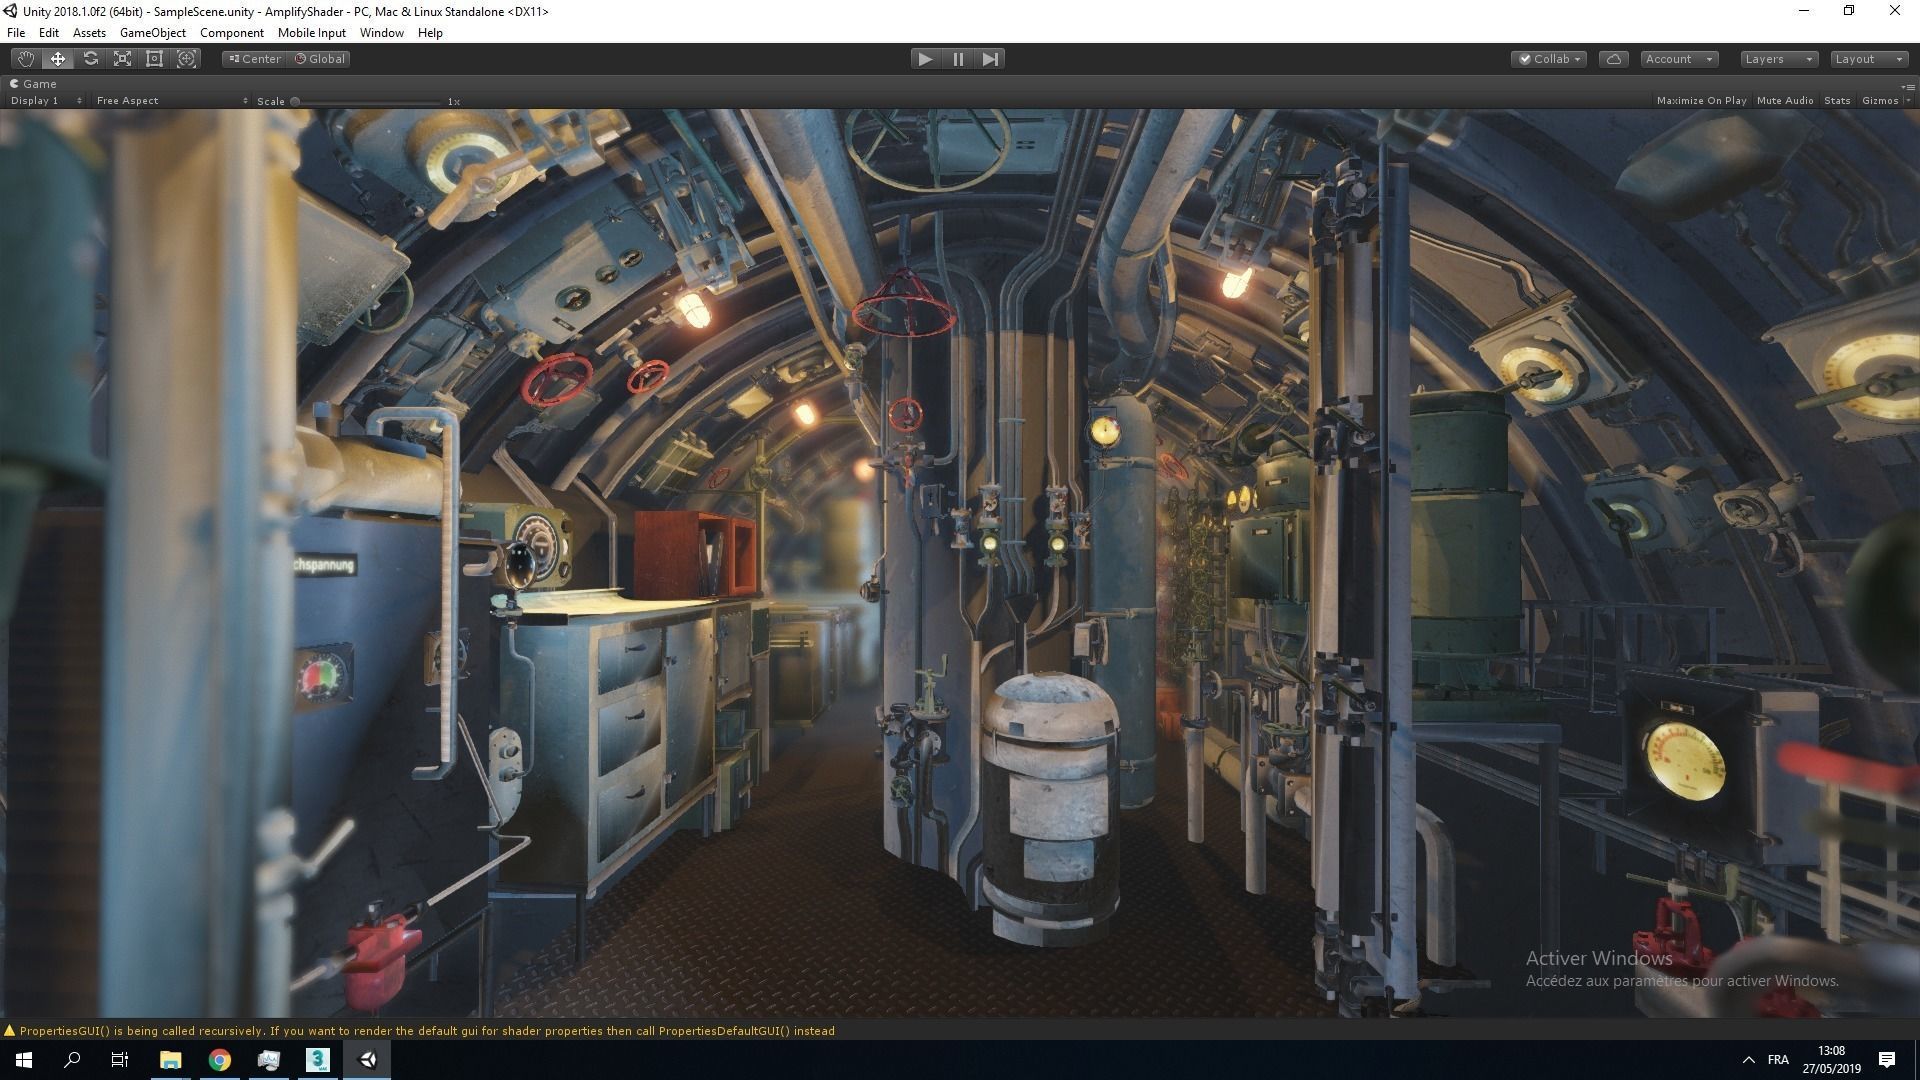
Task: Click the Stats button
Action: coord(1836,101)
